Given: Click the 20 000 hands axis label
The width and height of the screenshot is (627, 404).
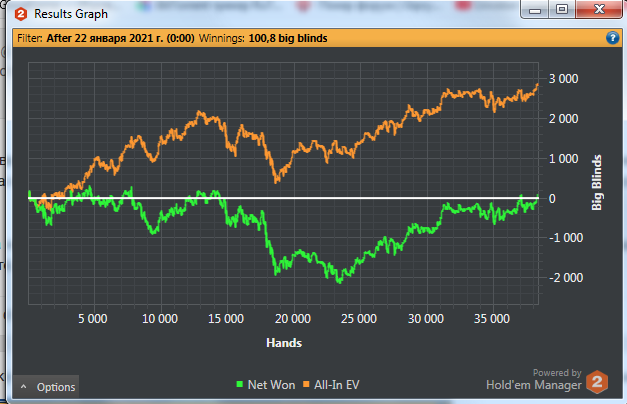Looking at the screenshot, I should click(x=292, y=319).
